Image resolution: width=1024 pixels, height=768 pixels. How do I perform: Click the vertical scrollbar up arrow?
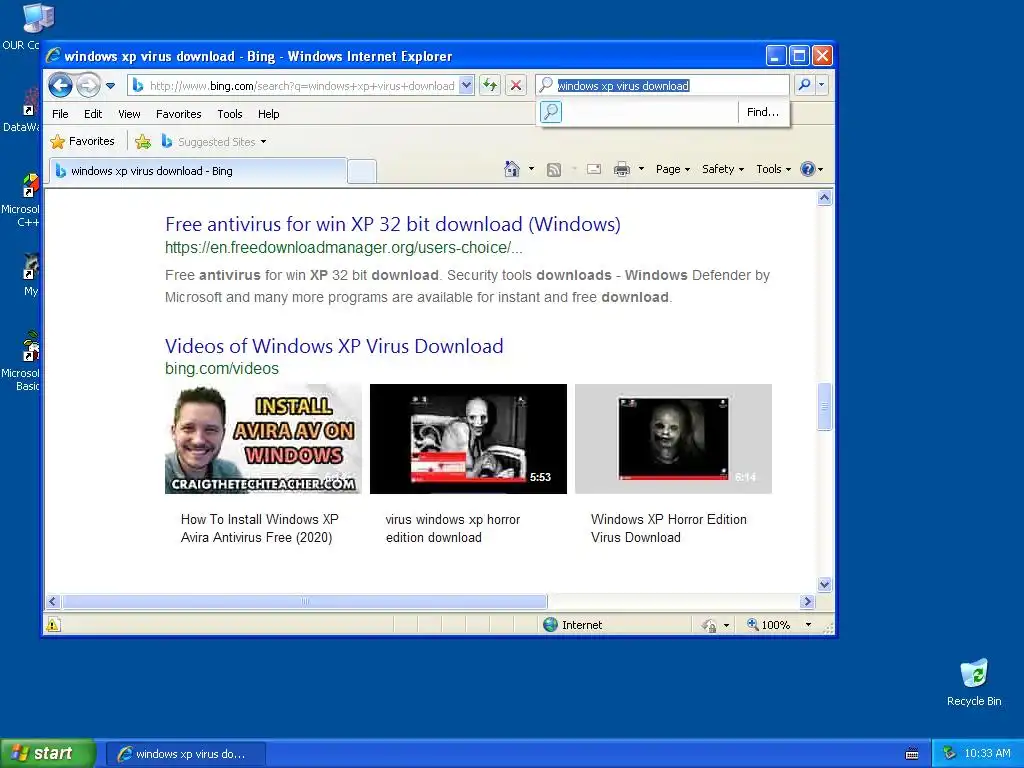825,198
